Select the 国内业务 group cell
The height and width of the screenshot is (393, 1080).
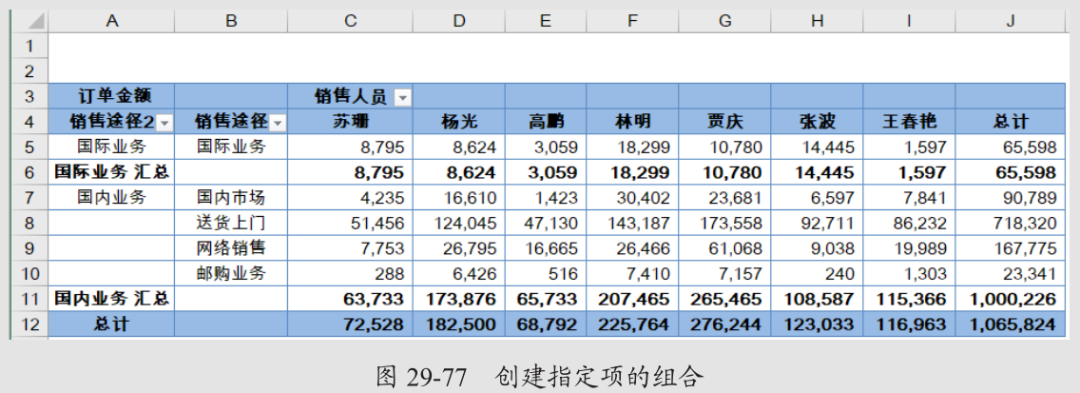[x=112, y=198]
